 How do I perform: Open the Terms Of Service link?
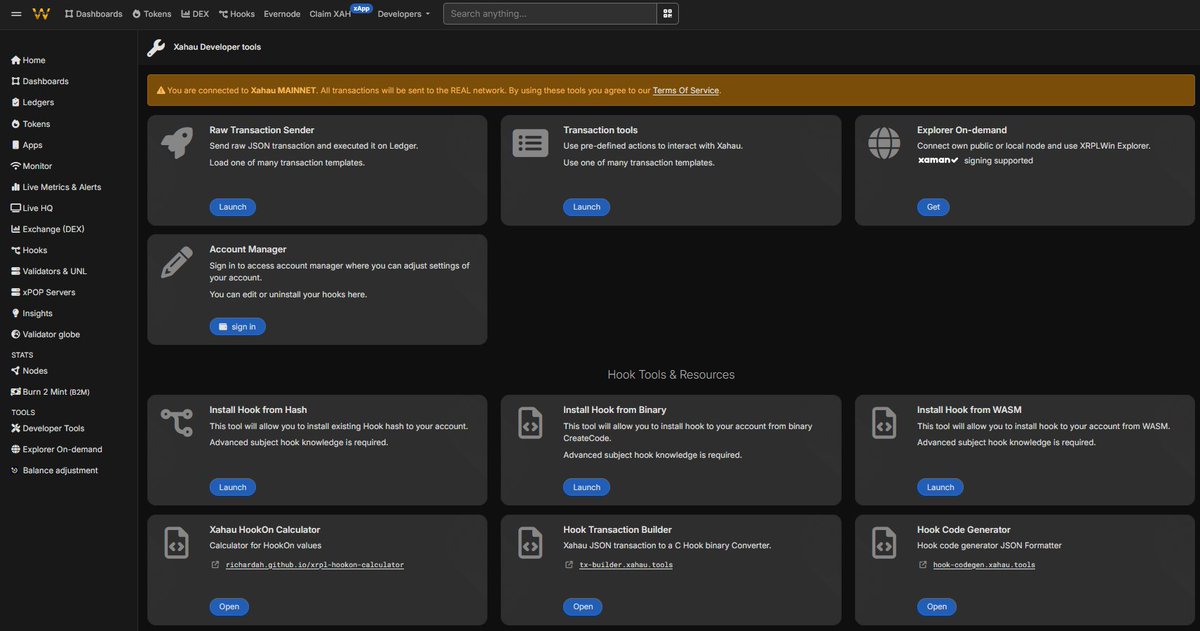(x=686, y=90)
